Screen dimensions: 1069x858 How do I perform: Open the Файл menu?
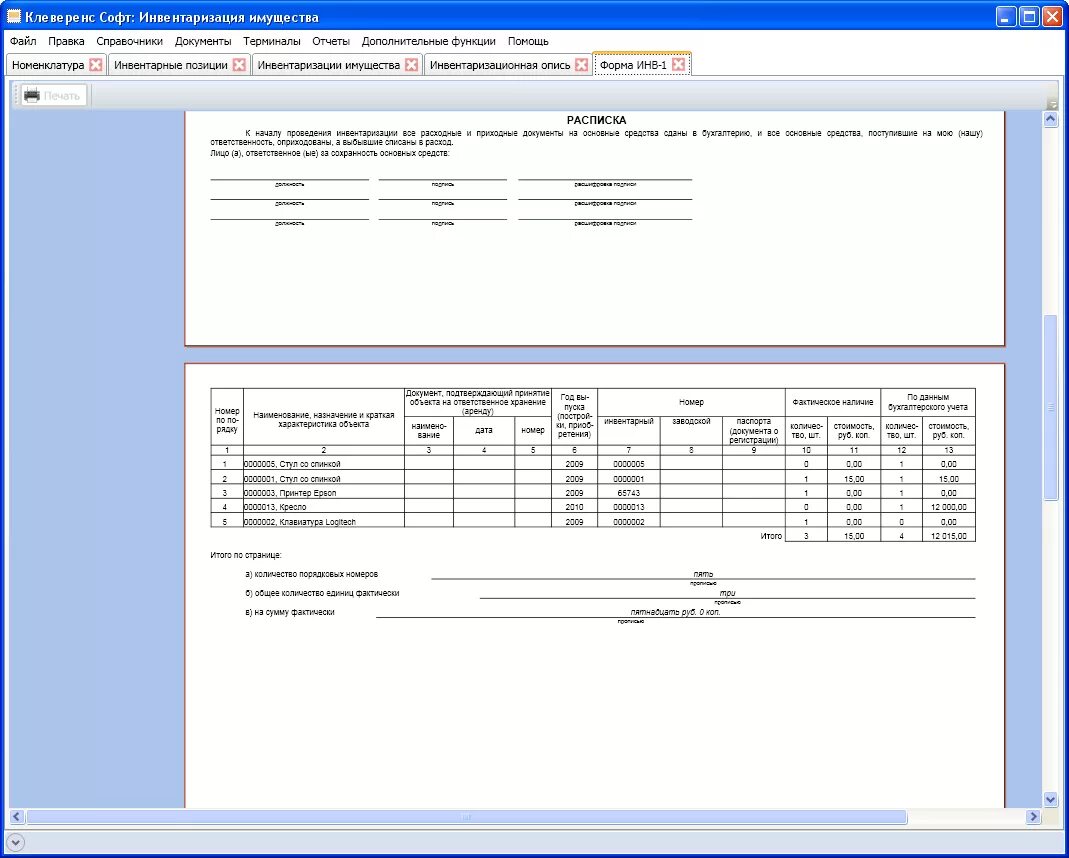(x=23, y=41)
